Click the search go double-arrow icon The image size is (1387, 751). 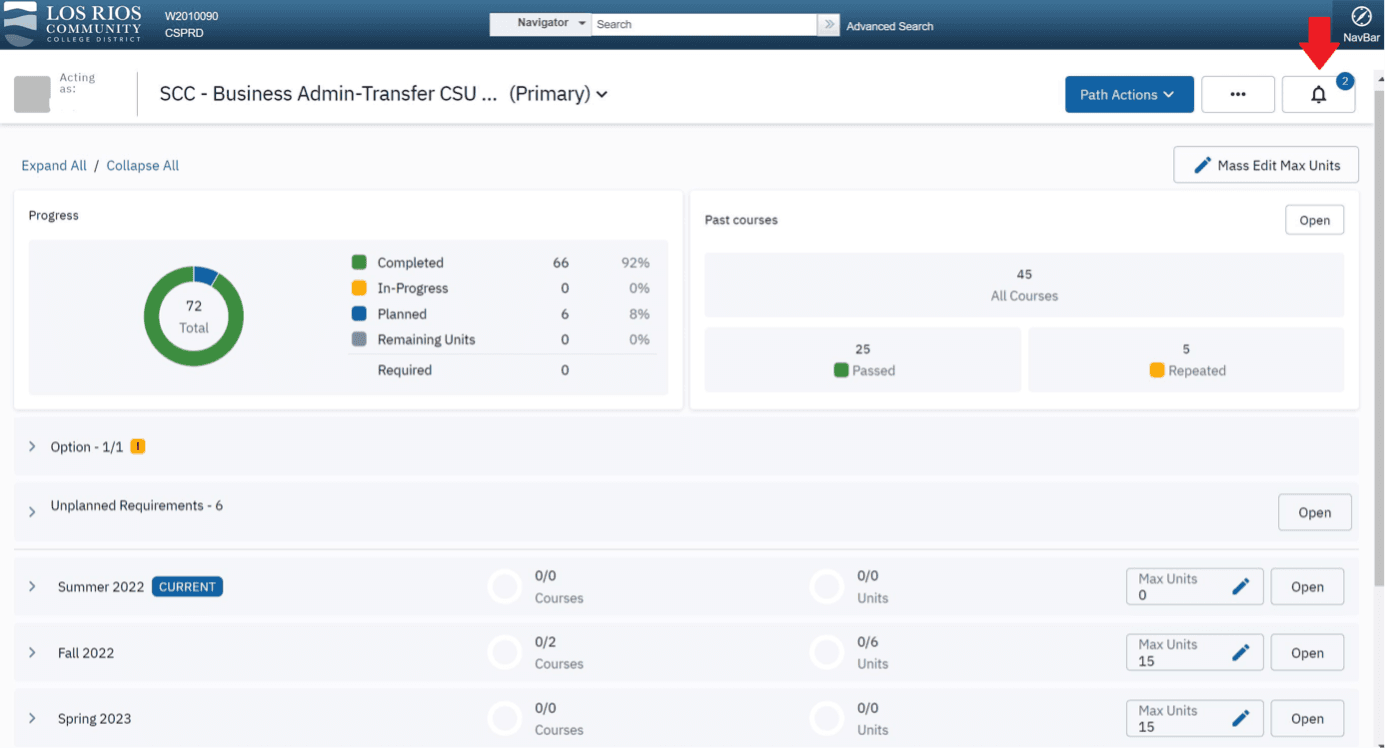[x=828, y=25]
